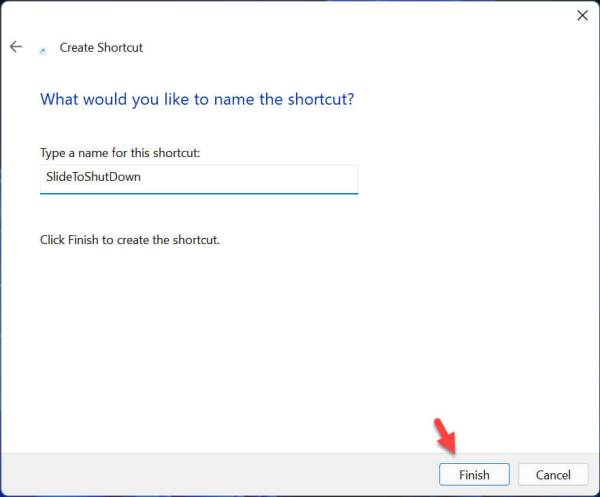This screenshot has width=600, height=497.
Task: Click the typed SlideToShutDown text
Action: coord(94,178)
